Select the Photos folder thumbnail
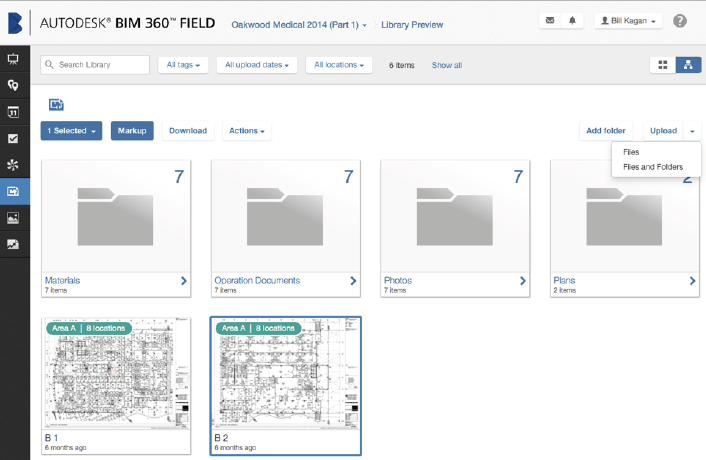Screen dimensions: 706x460 pyautogui.click(x=455, y=216)
